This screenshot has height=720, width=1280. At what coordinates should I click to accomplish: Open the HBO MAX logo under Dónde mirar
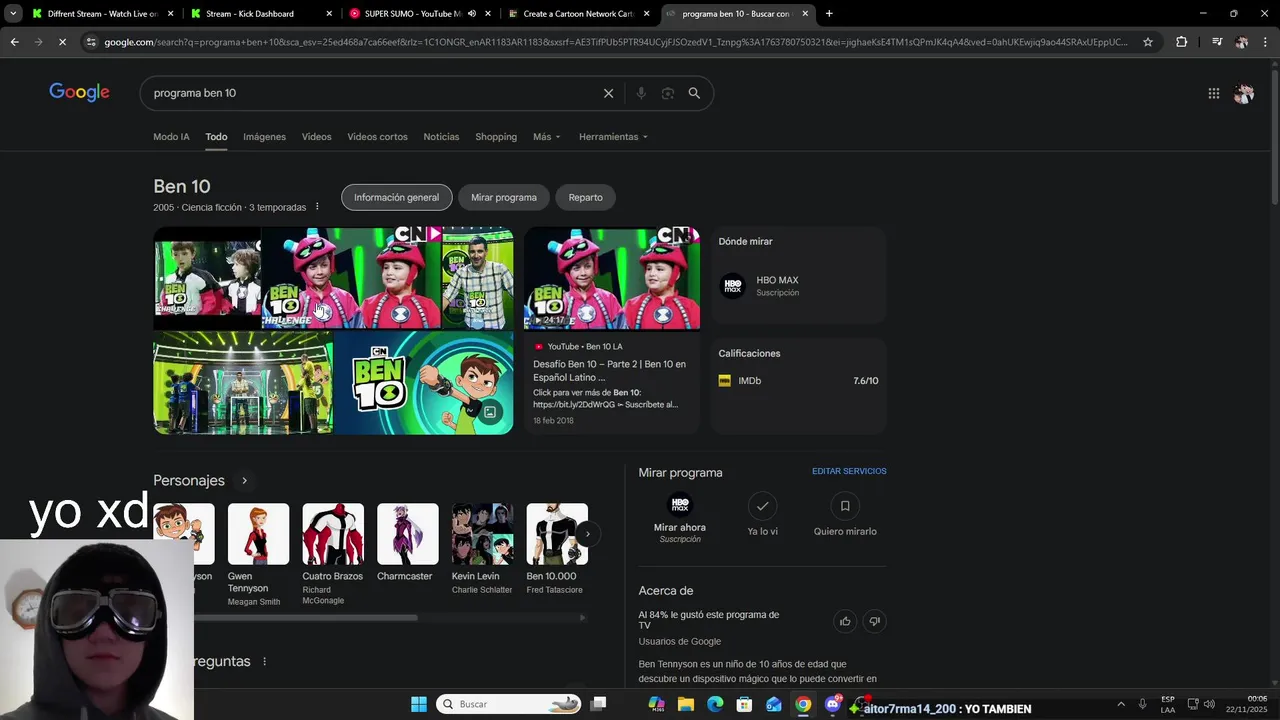733,286
